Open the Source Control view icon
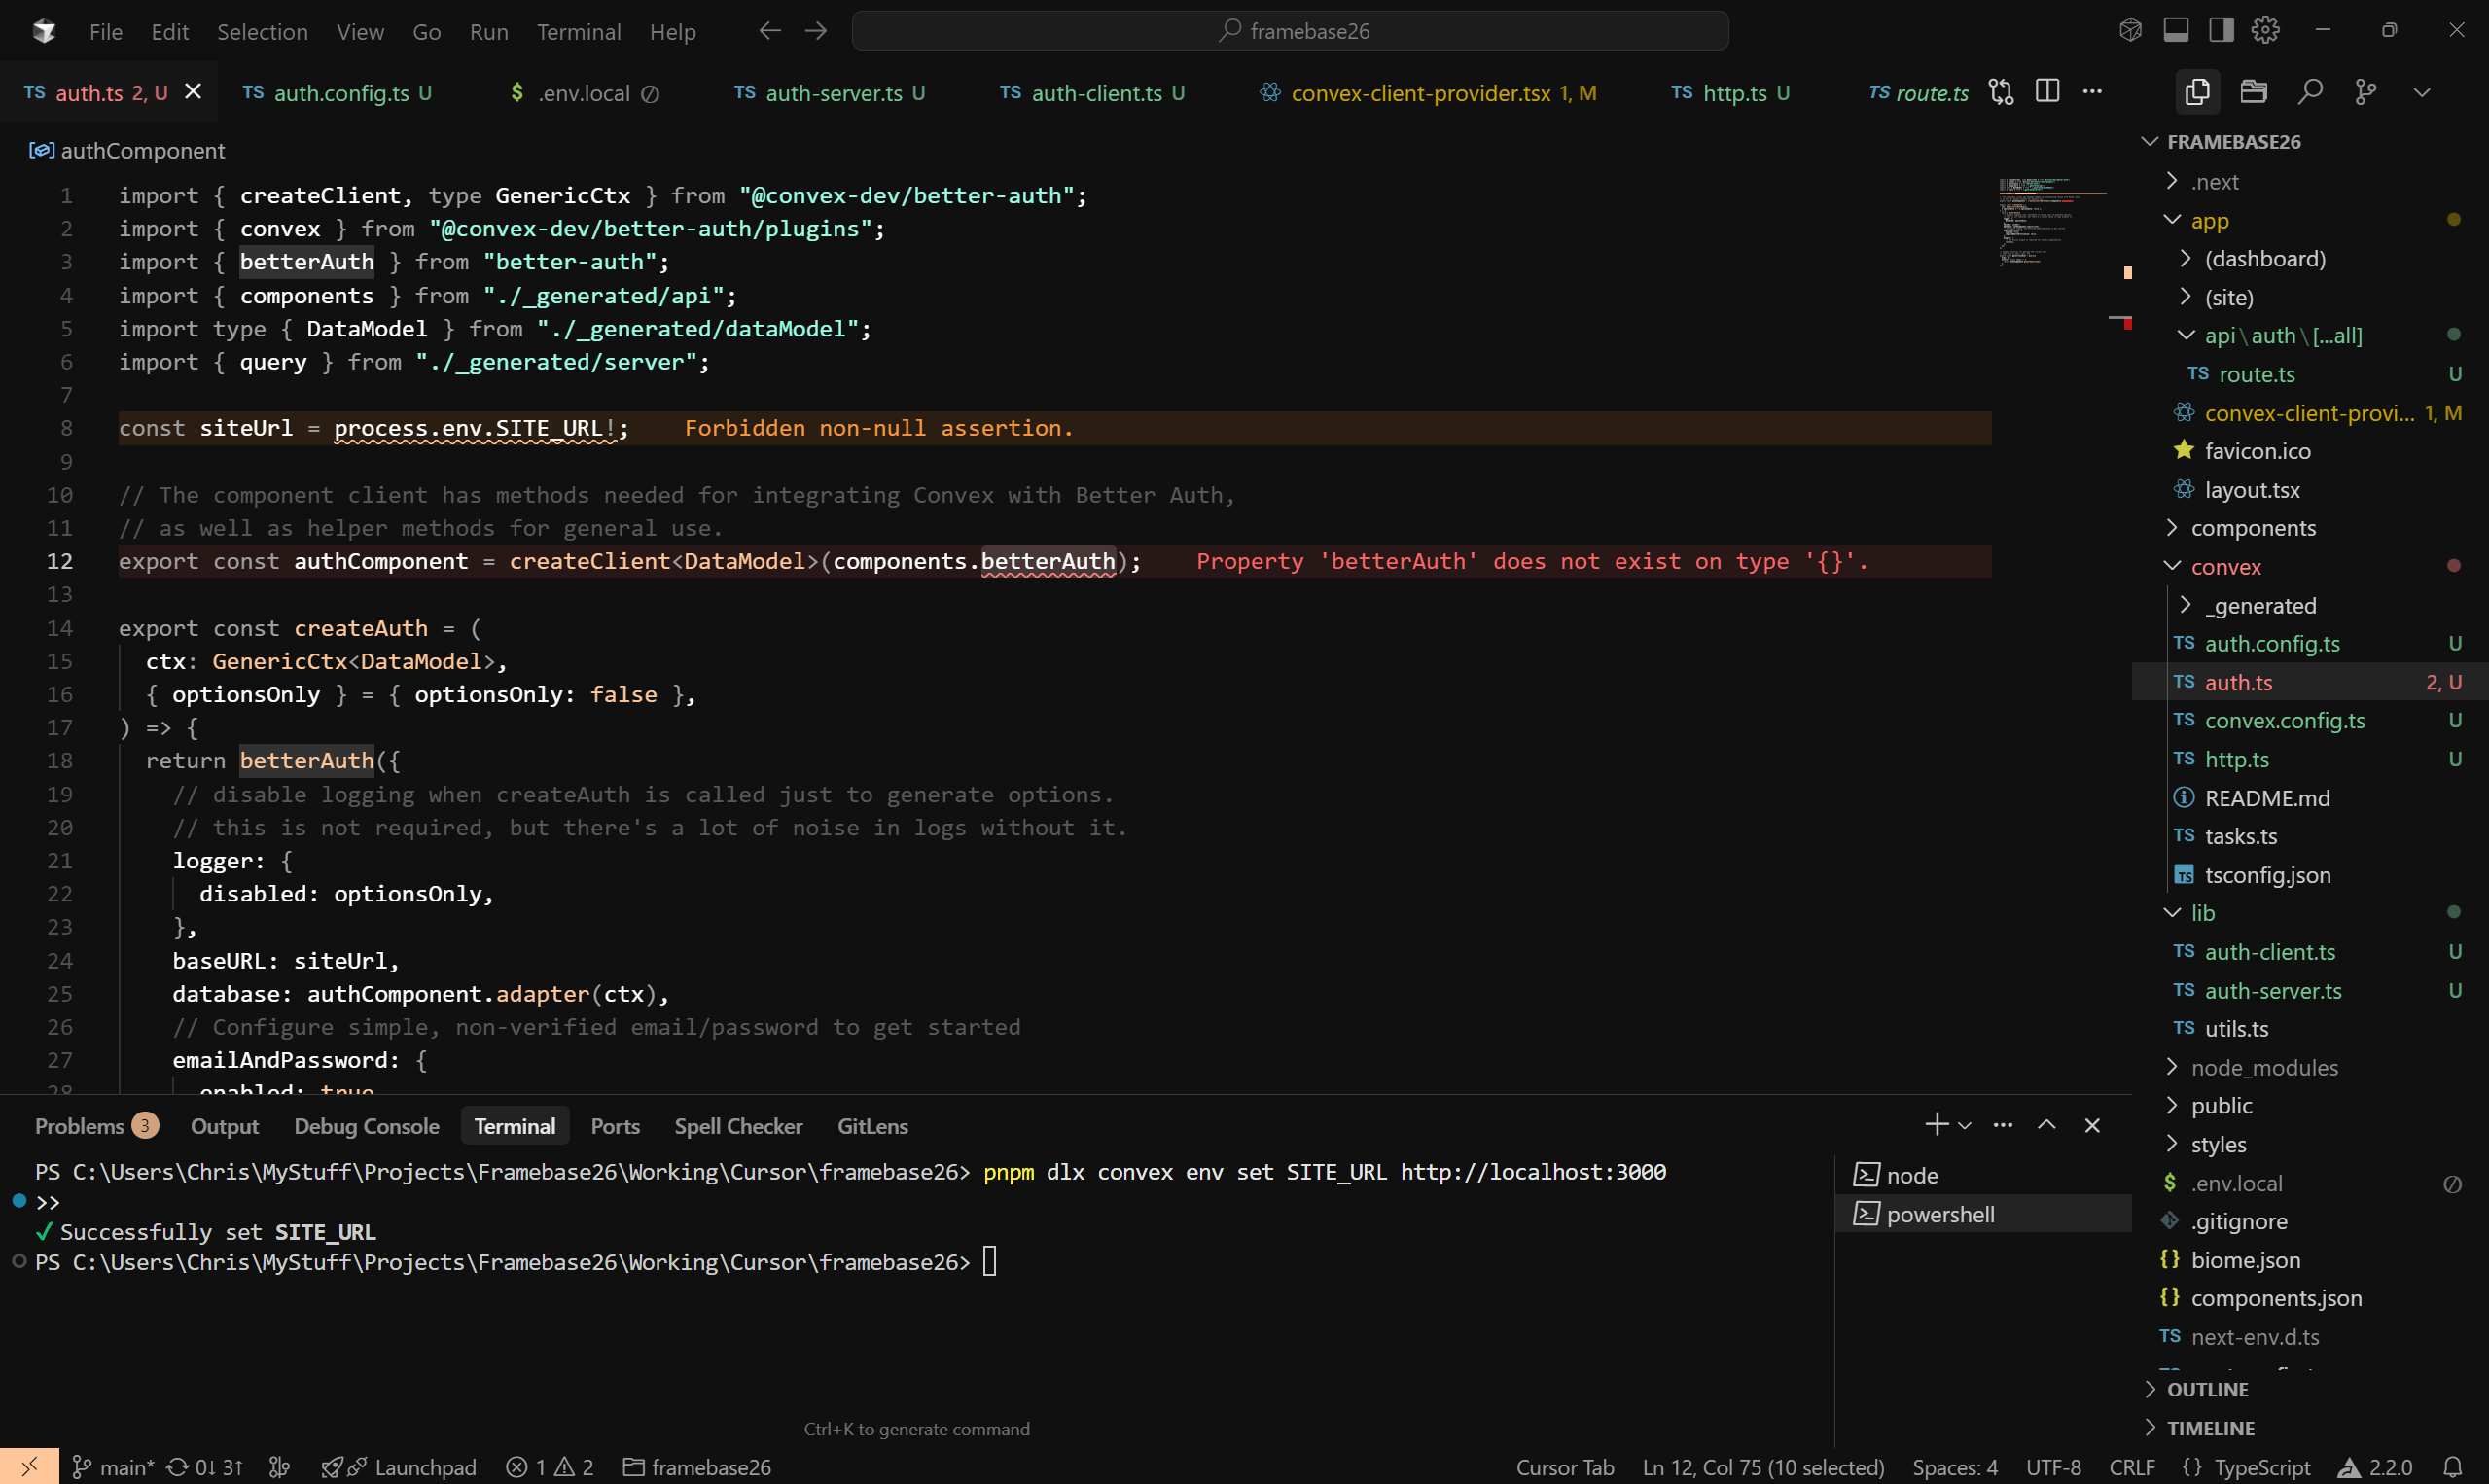2489x1484 pixels. 2365,92
